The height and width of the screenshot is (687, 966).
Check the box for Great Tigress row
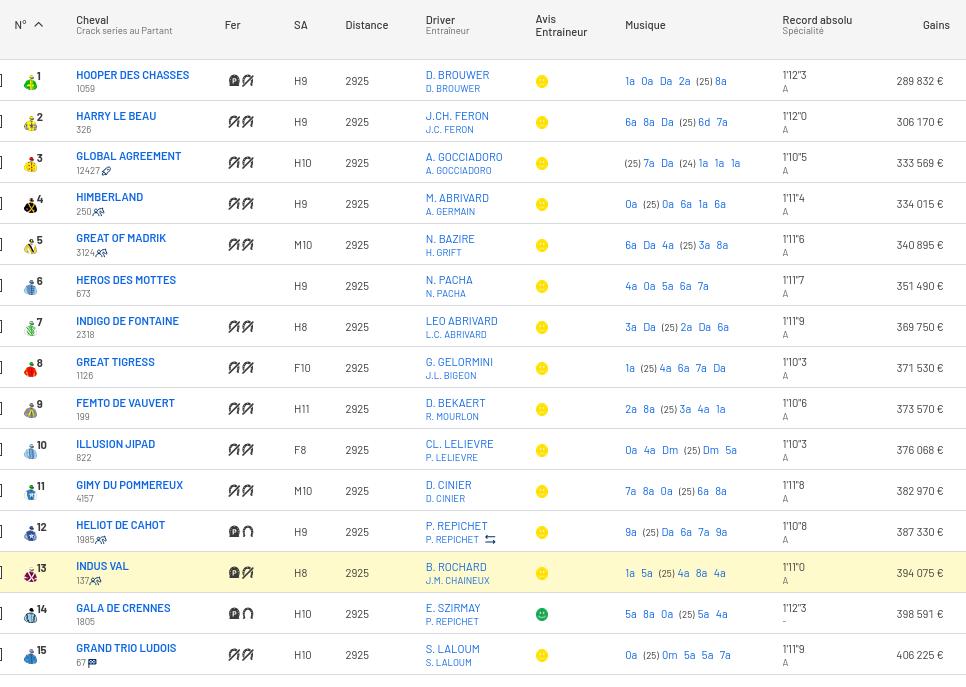click(1, 368)
